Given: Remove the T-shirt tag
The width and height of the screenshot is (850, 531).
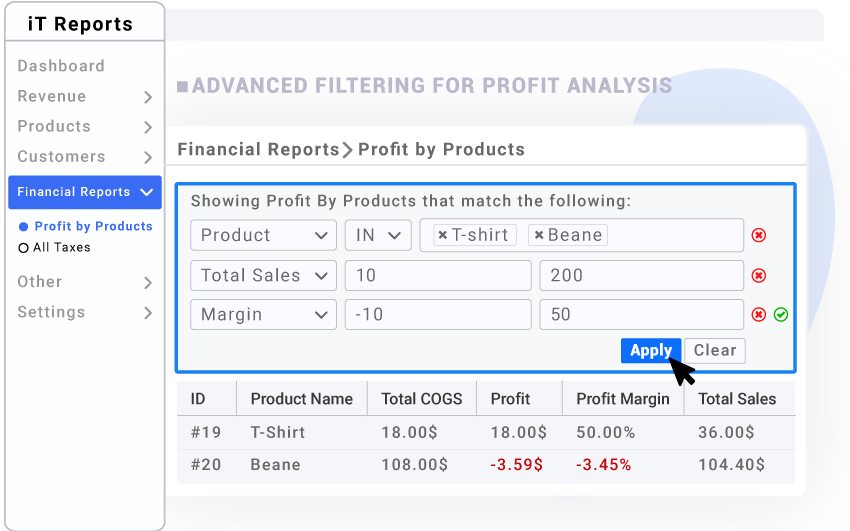Looking at the screenshot, I should click(x=443, y=235).
